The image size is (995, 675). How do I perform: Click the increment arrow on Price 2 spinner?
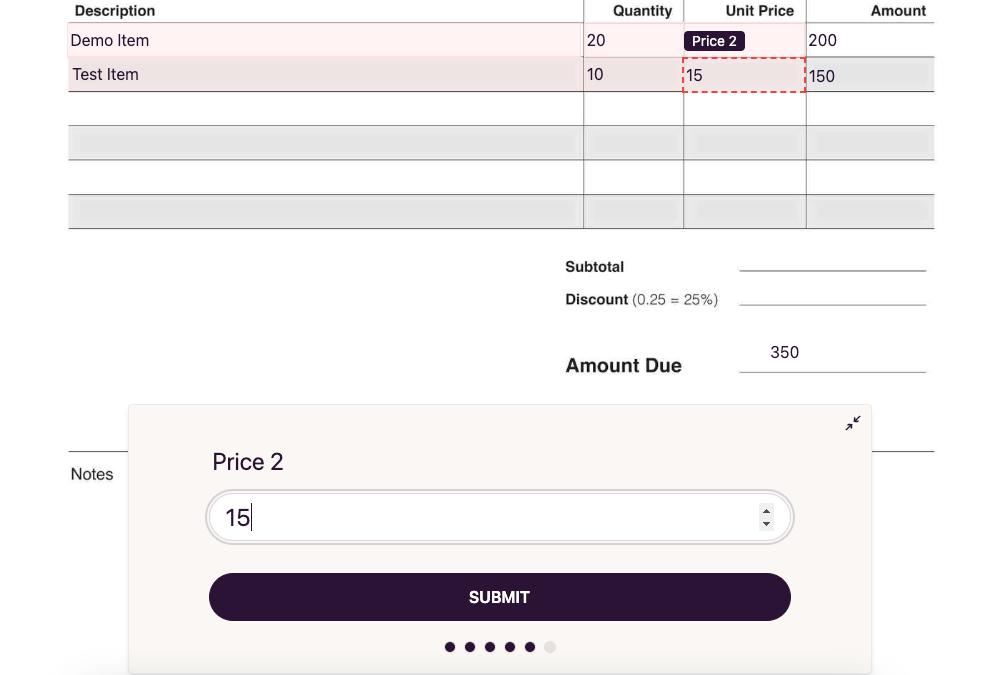click(766, 511)
